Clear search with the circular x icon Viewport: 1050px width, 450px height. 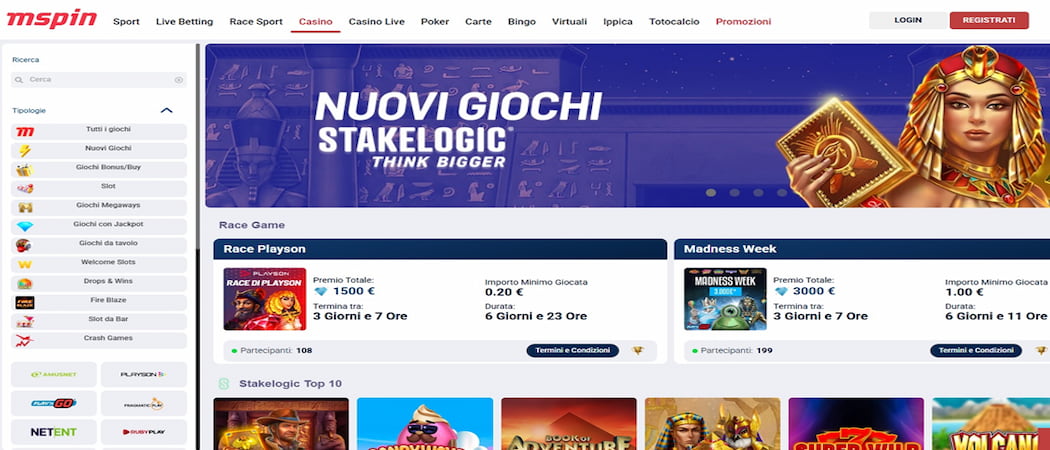click(179, 80)
